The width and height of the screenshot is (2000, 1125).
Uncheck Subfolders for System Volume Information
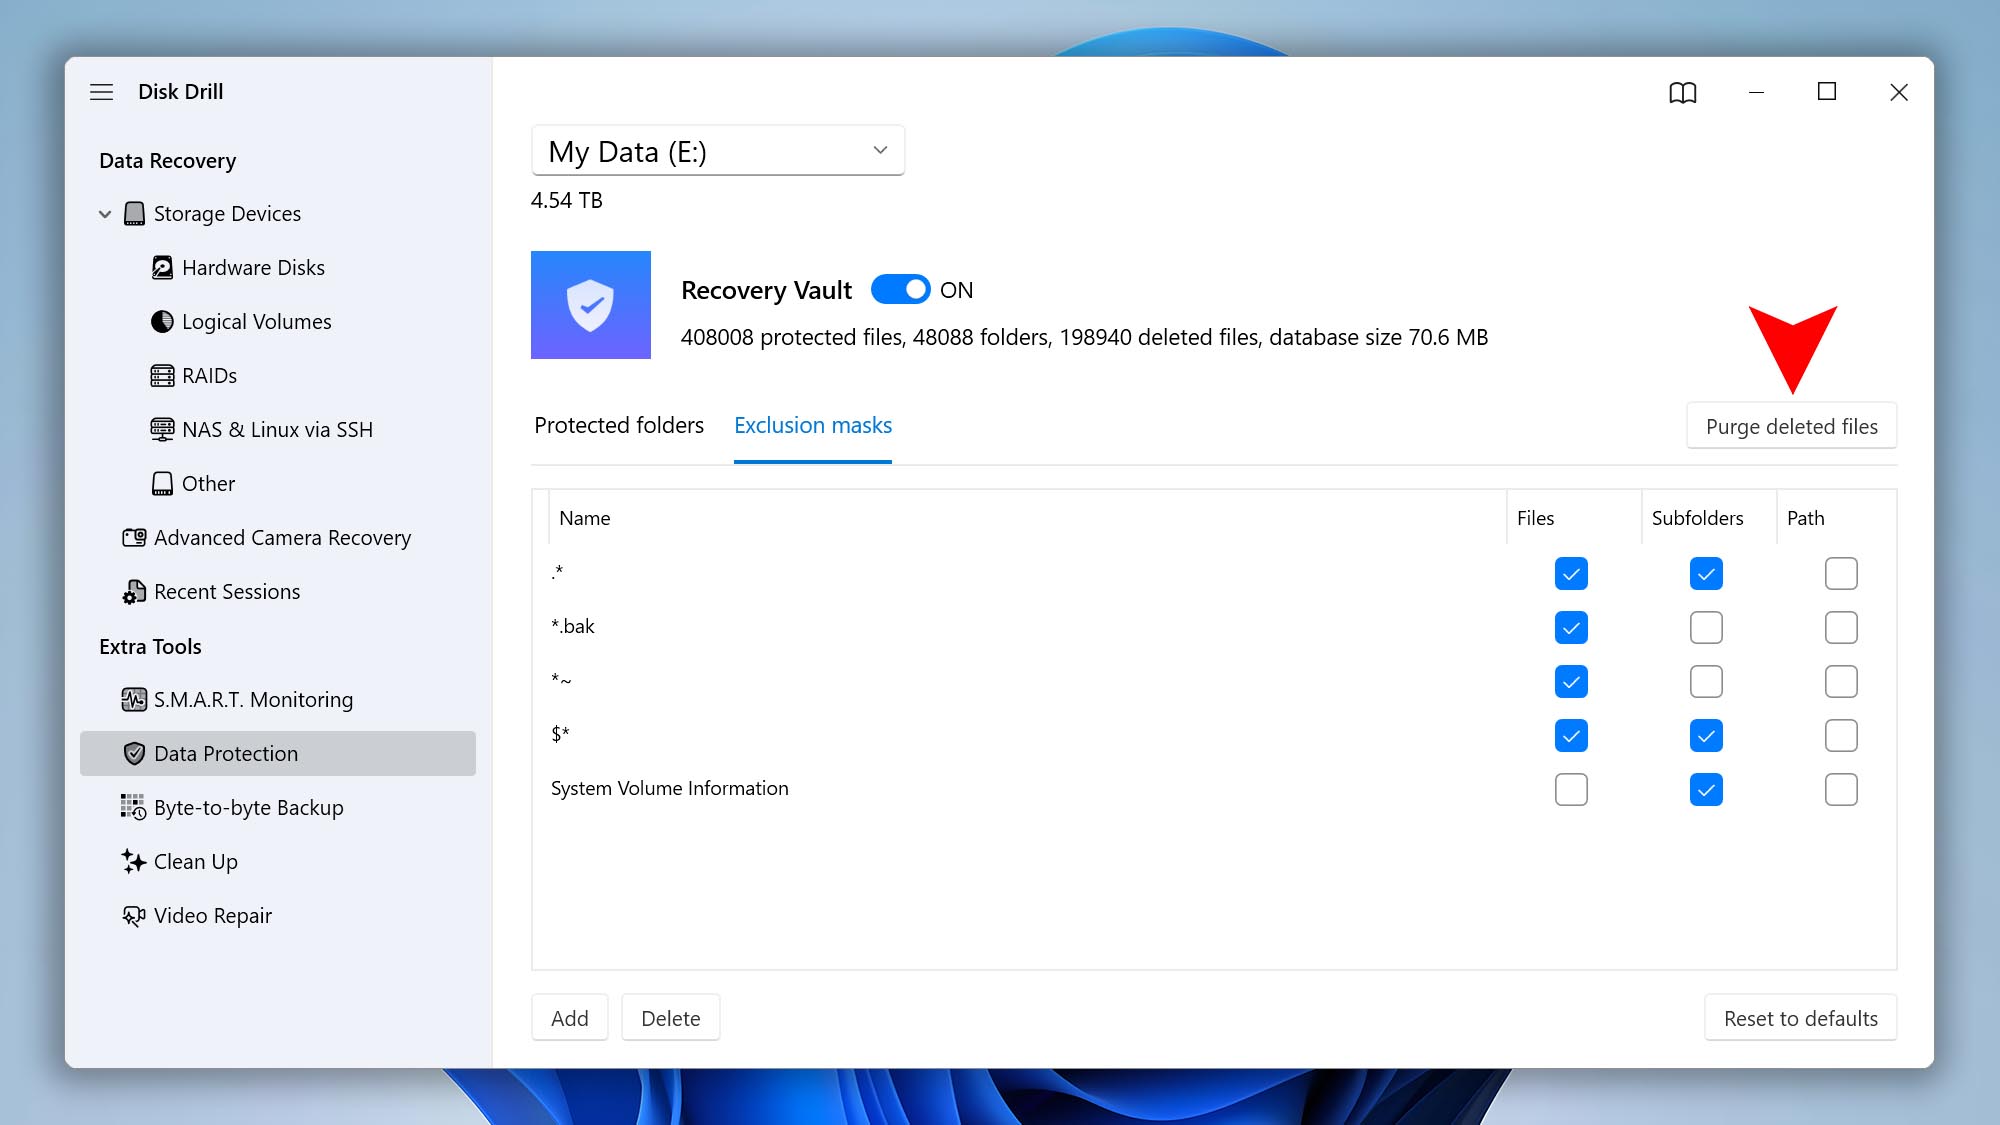(x=1706, y=790)
